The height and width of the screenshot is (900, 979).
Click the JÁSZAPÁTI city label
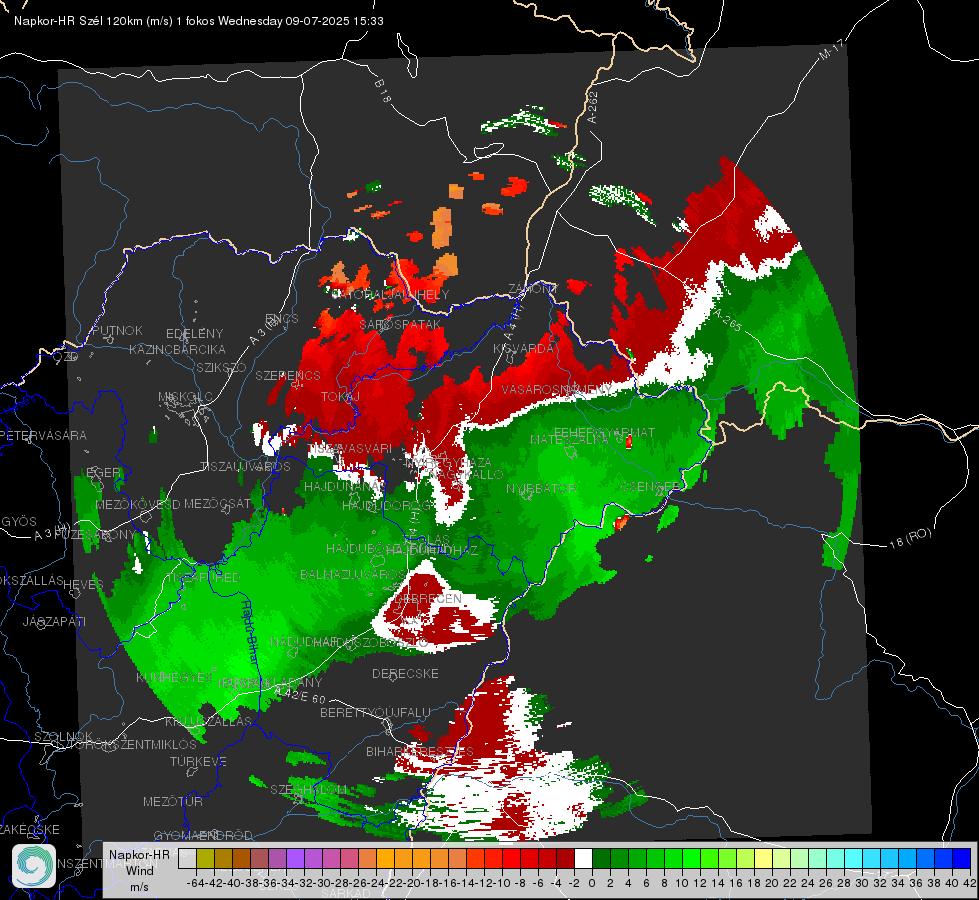(x=54, y=621)
